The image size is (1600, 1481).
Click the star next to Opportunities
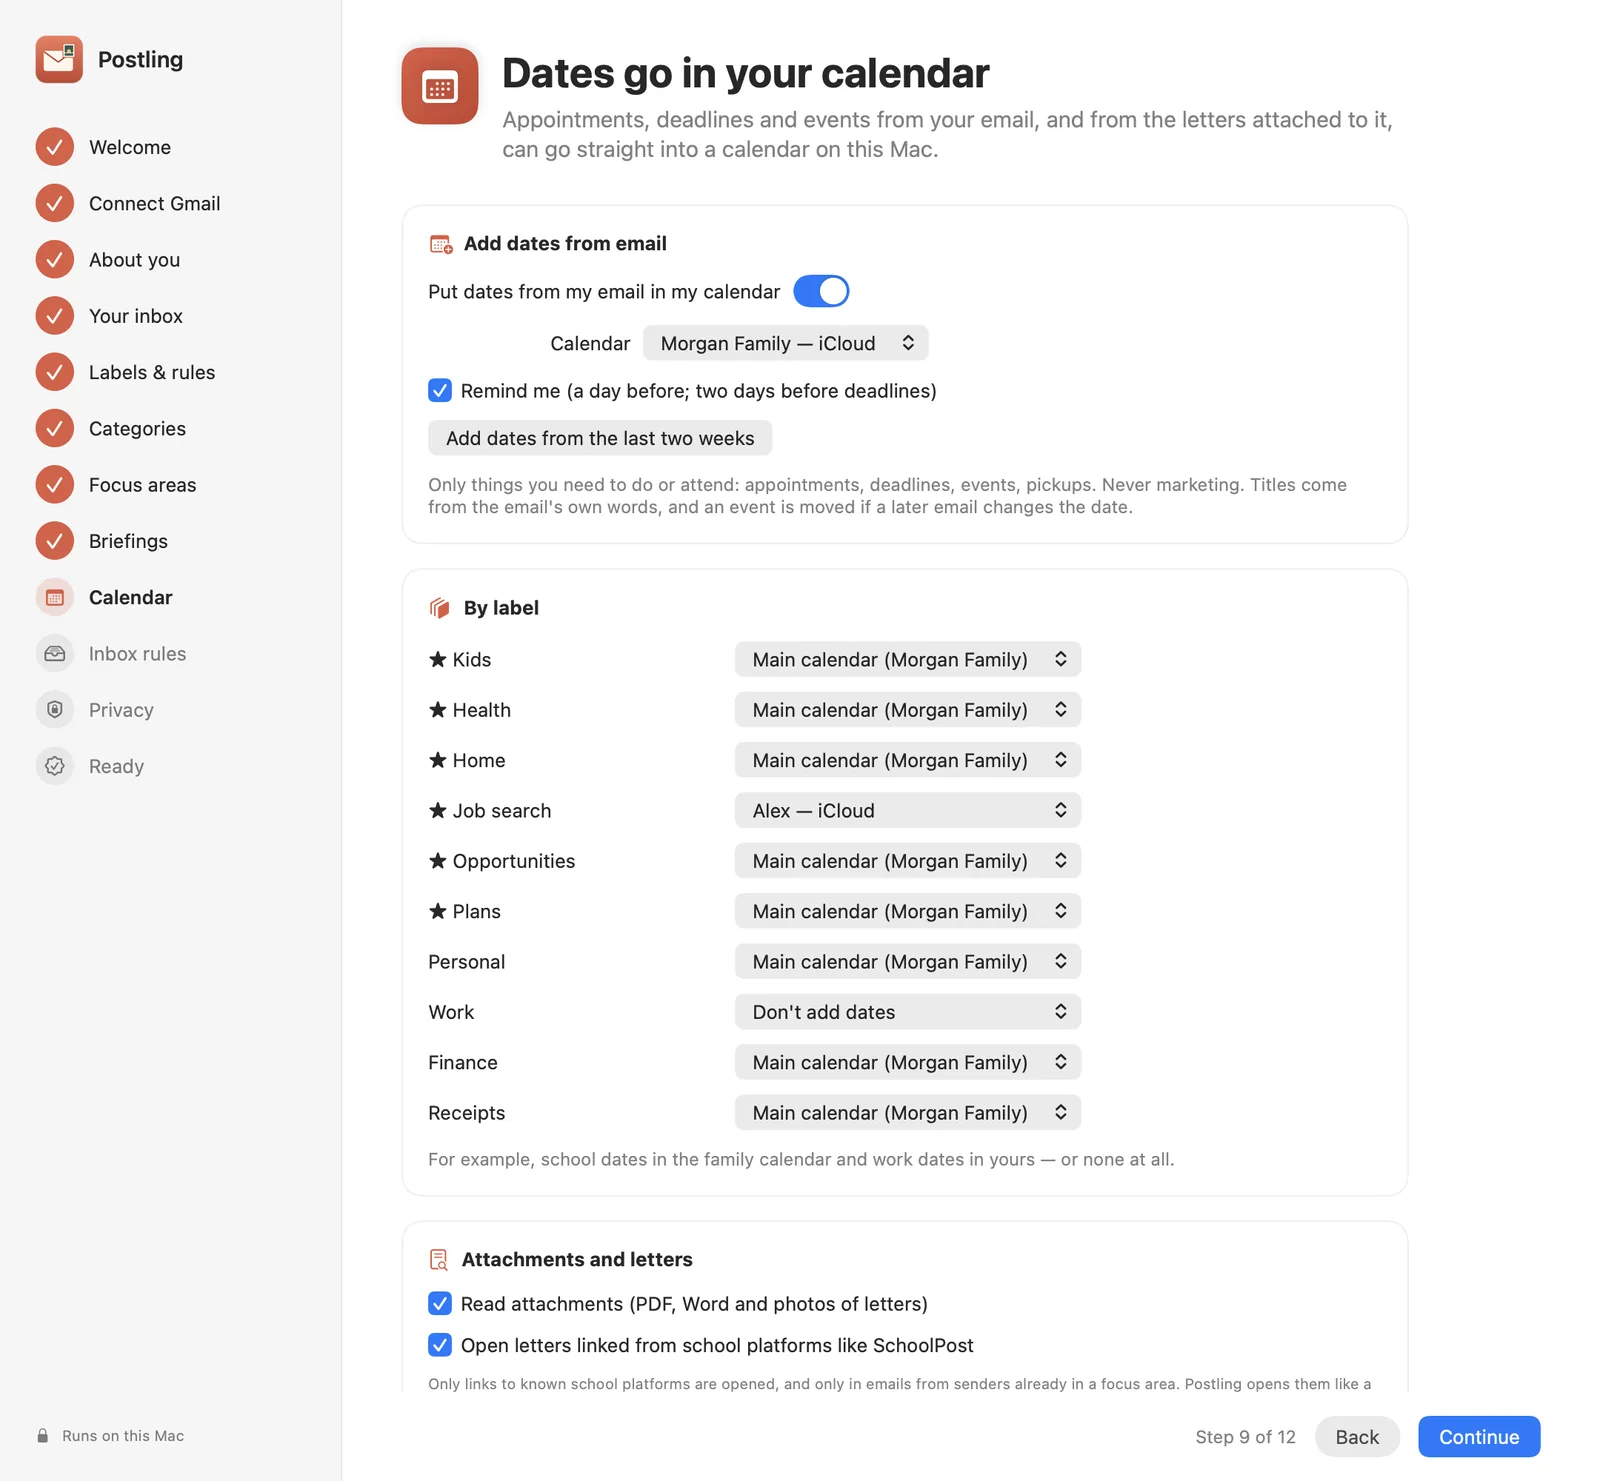pos(437,860)
